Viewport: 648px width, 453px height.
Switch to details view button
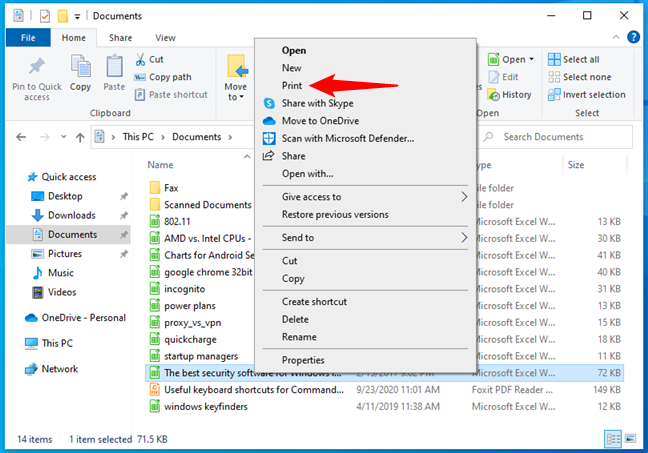611,440
